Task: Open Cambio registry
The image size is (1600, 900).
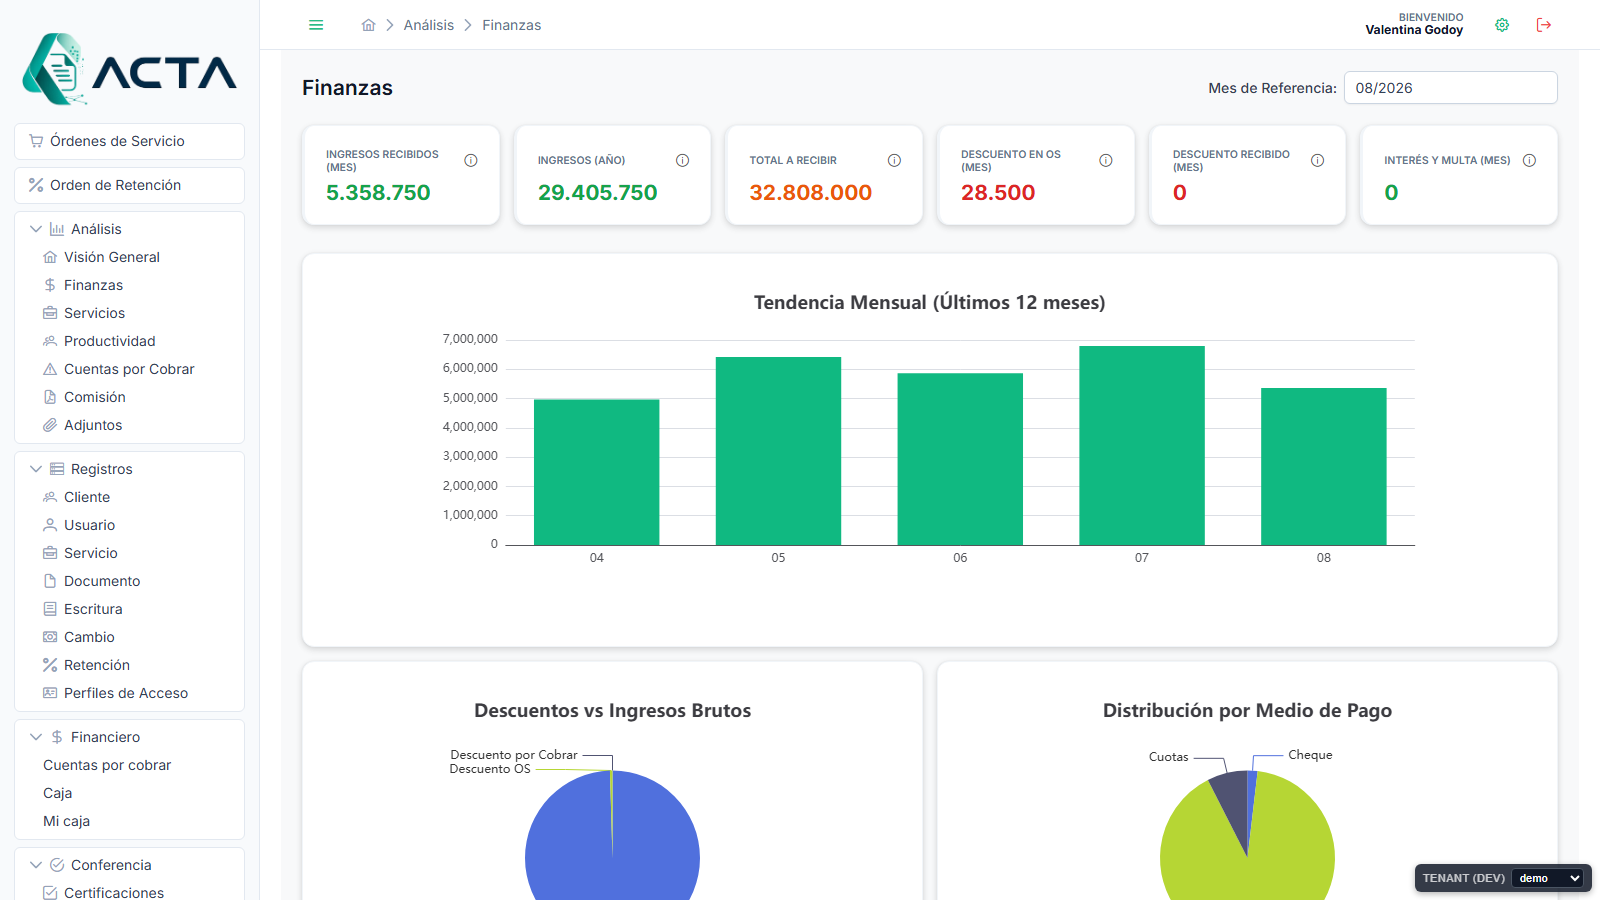Action: (89, 637)
